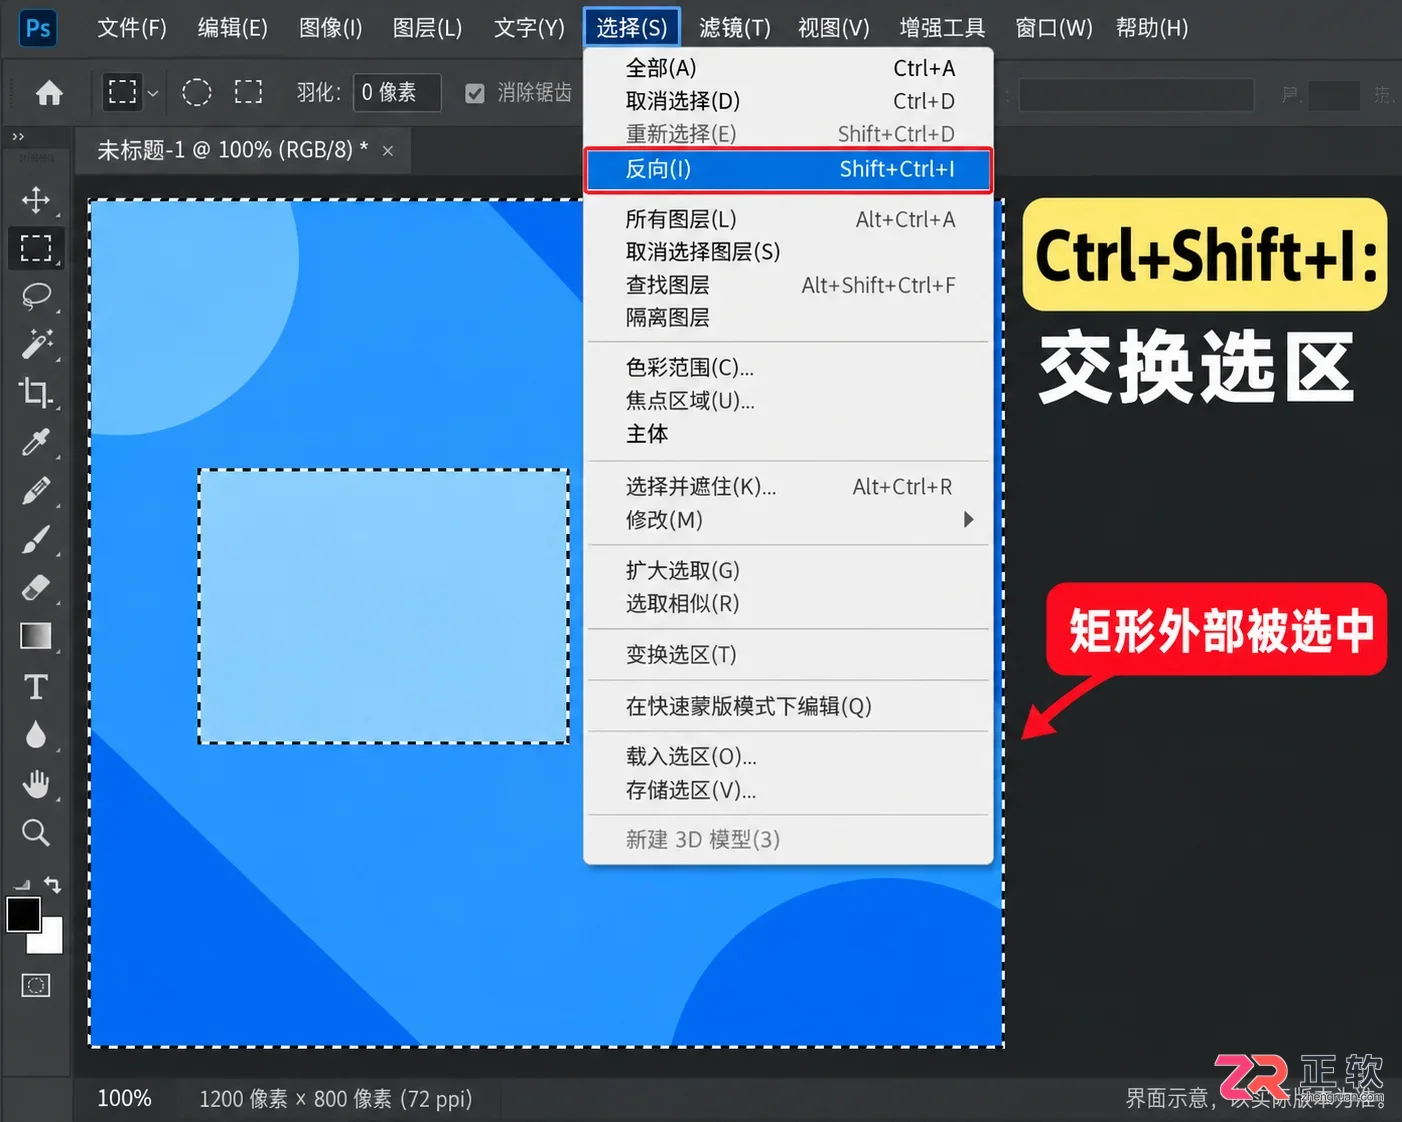
Task: Toggle Quick Mask mode icon
Action: pos(36,986)
